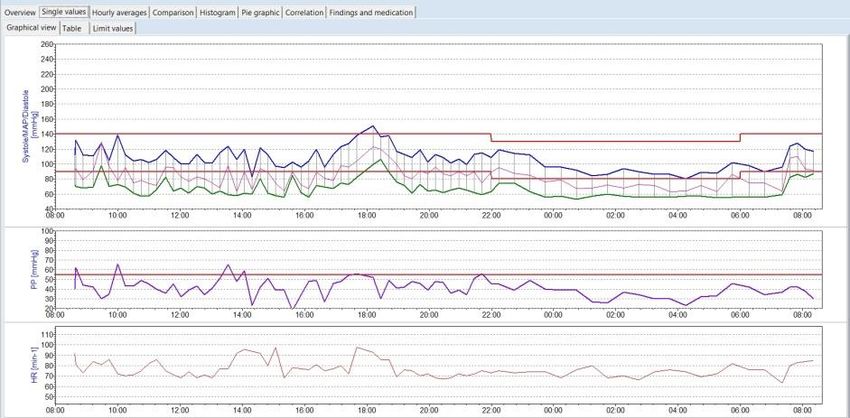
Task: Open the Pie graphic tab
Action: coord(261,12)
